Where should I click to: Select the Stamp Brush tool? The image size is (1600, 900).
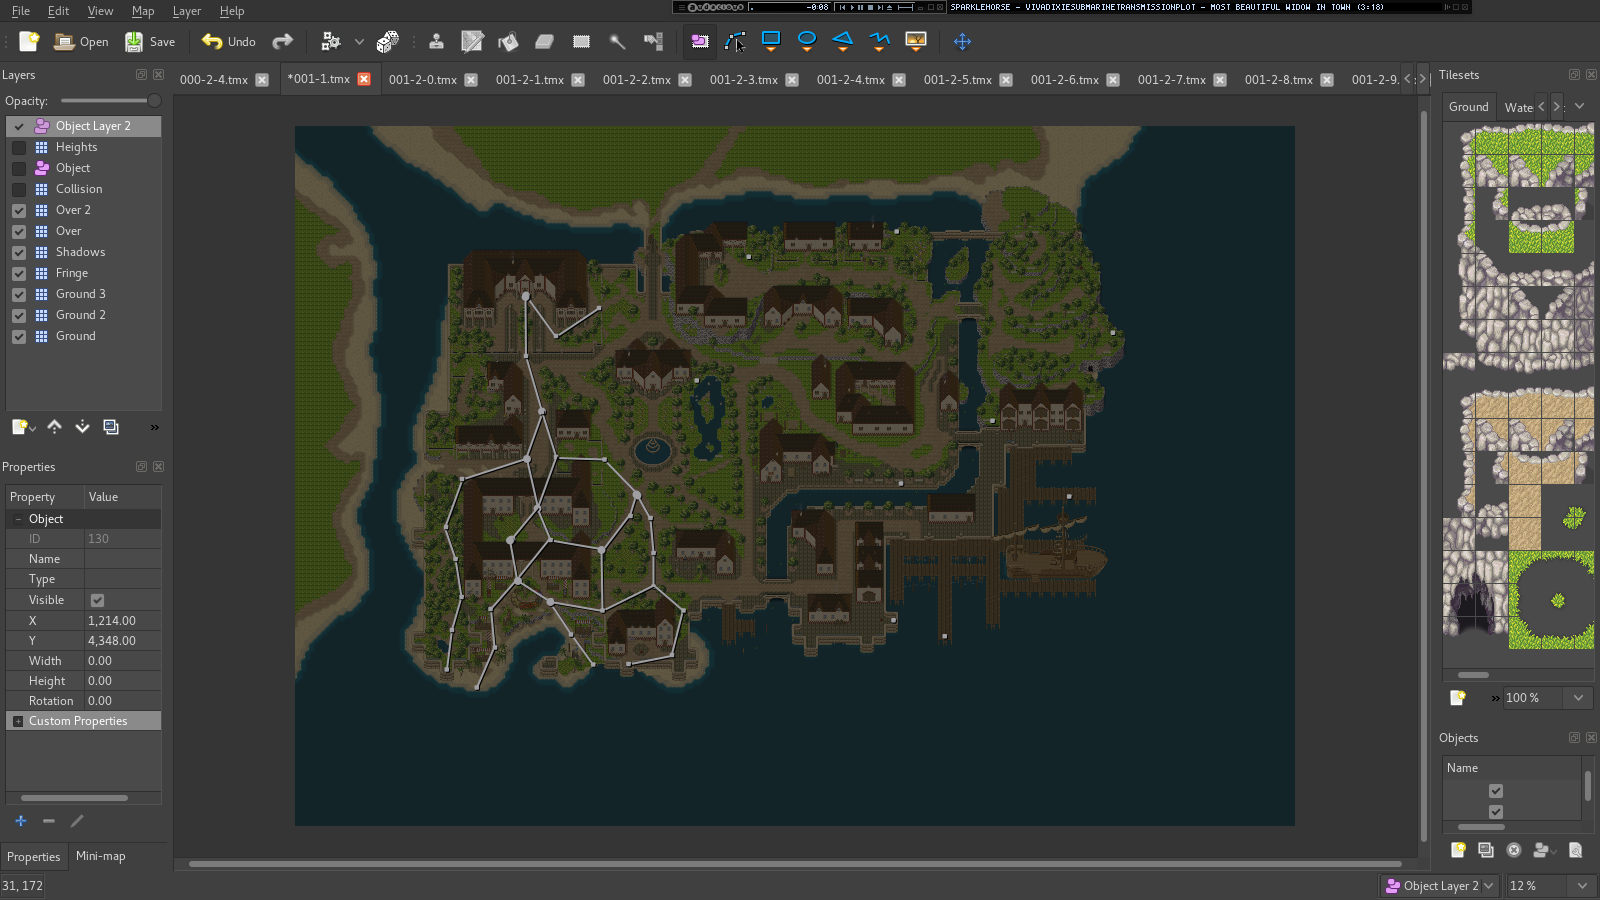[x=436, y=41]
